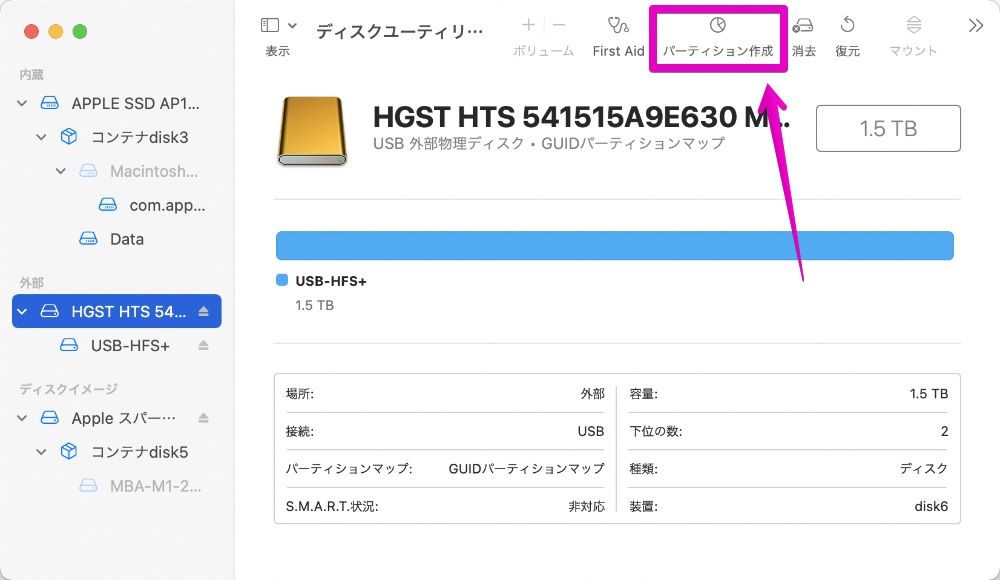
Task: Collapse the Apple スパース image row
Action: coord(22,418)
